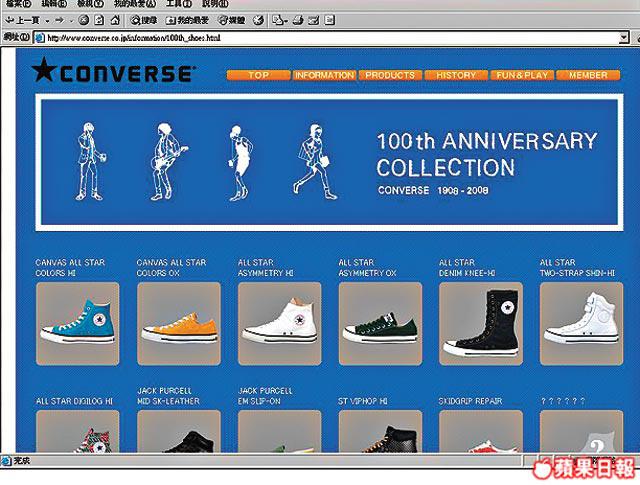Click the running figure with bag in banner
This screenshot has height=485, width=640.
click(x=315, y=162)
